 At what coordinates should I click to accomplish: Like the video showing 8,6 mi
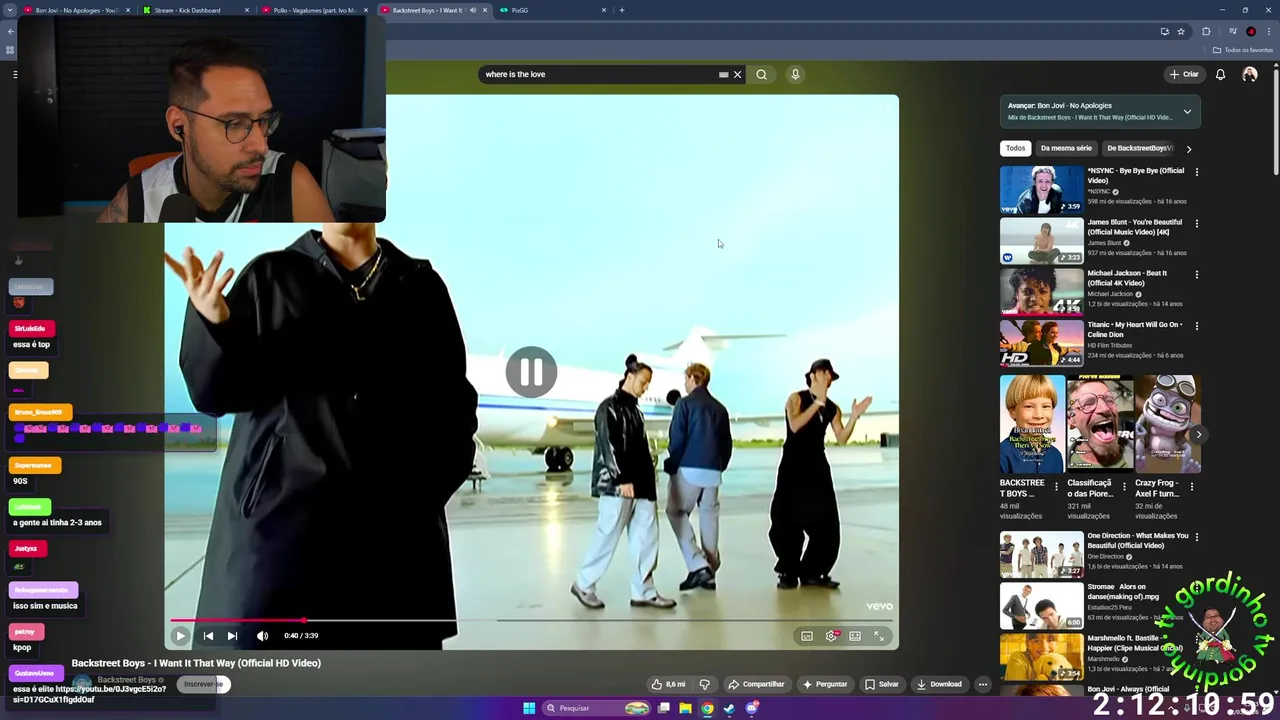coord(668,684)
